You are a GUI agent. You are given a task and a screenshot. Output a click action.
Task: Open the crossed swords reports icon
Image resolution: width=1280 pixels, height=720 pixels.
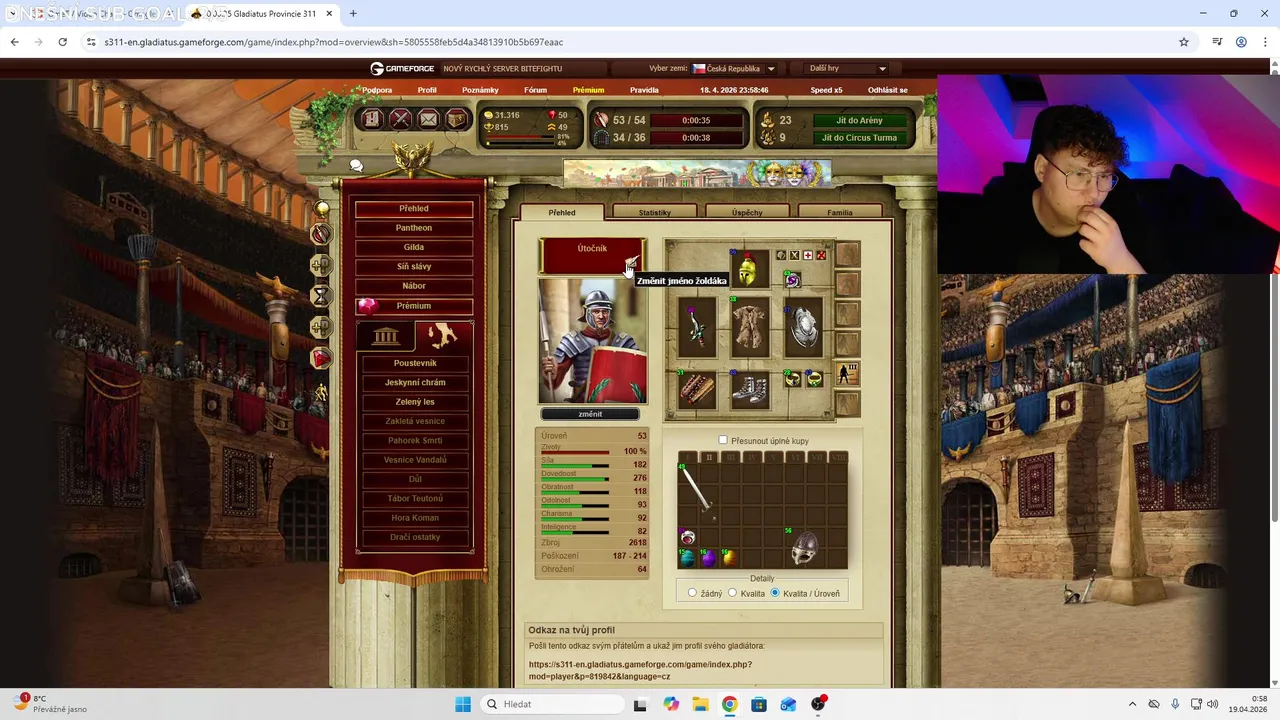(x=400, y=119)
